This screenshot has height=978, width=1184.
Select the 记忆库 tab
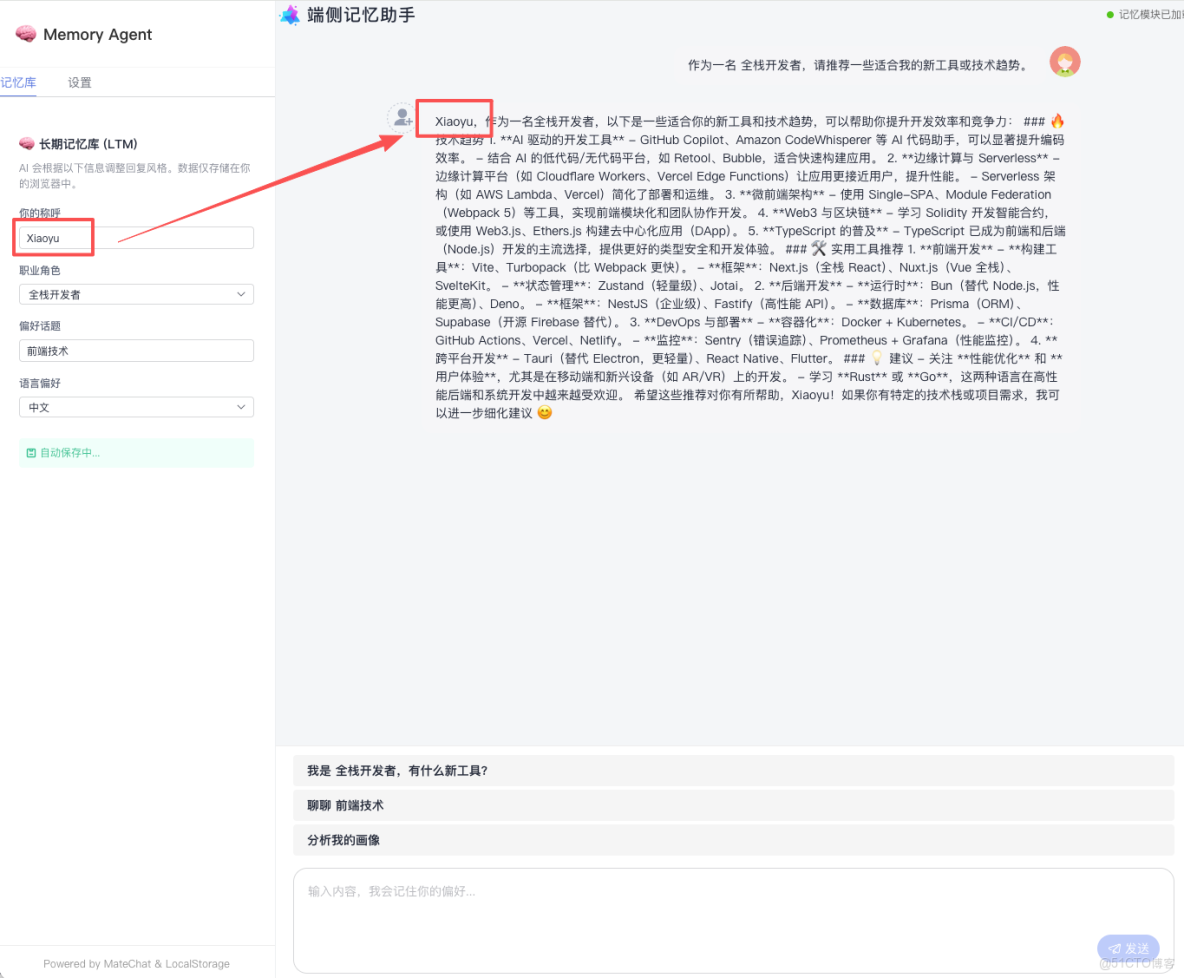18,82
